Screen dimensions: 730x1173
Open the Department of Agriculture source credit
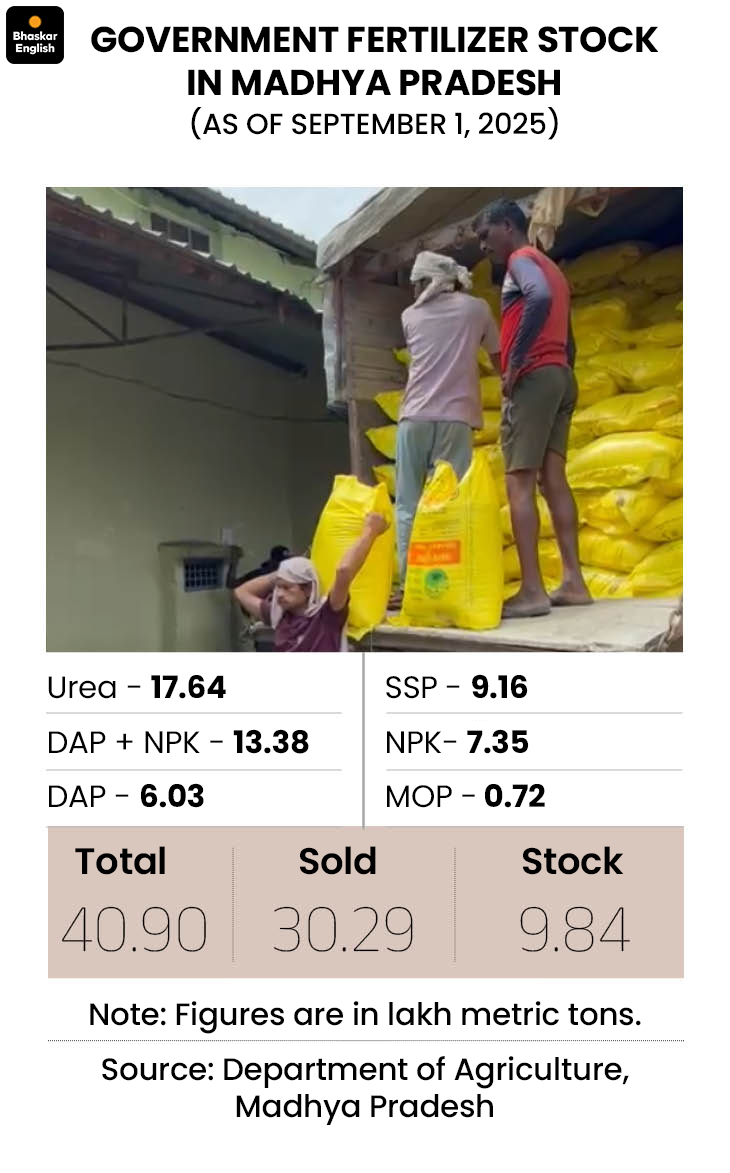coord(365,1087)
